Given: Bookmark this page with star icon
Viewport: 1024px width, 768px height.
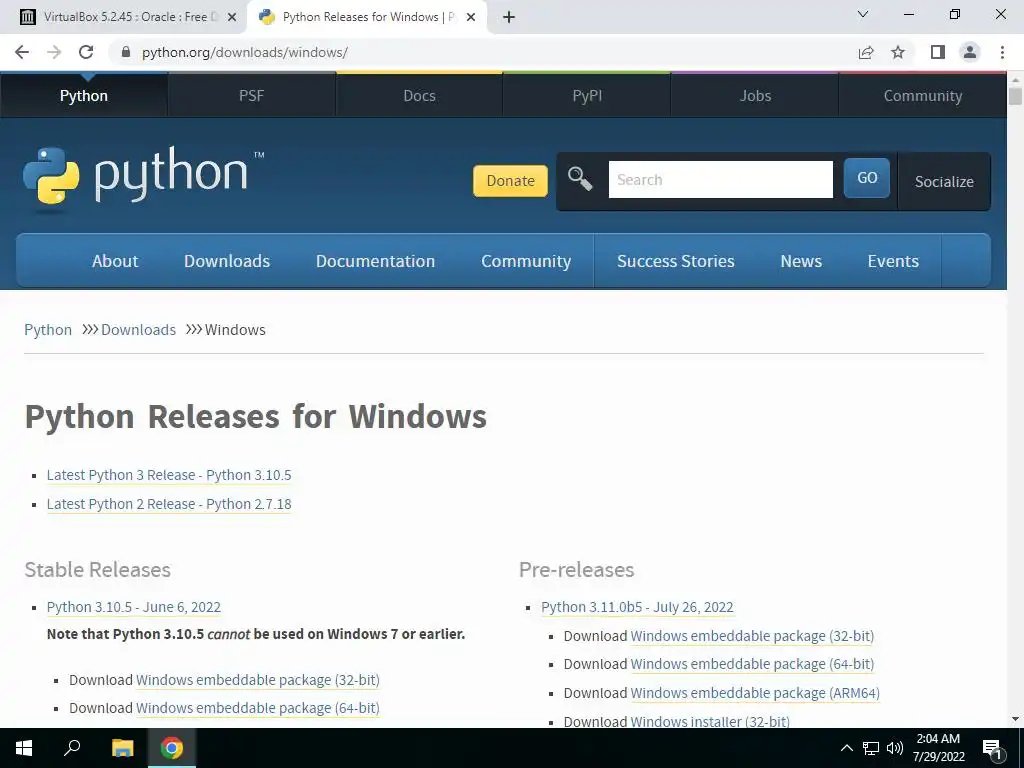Looking at the screenshot, I should [898, 52].
